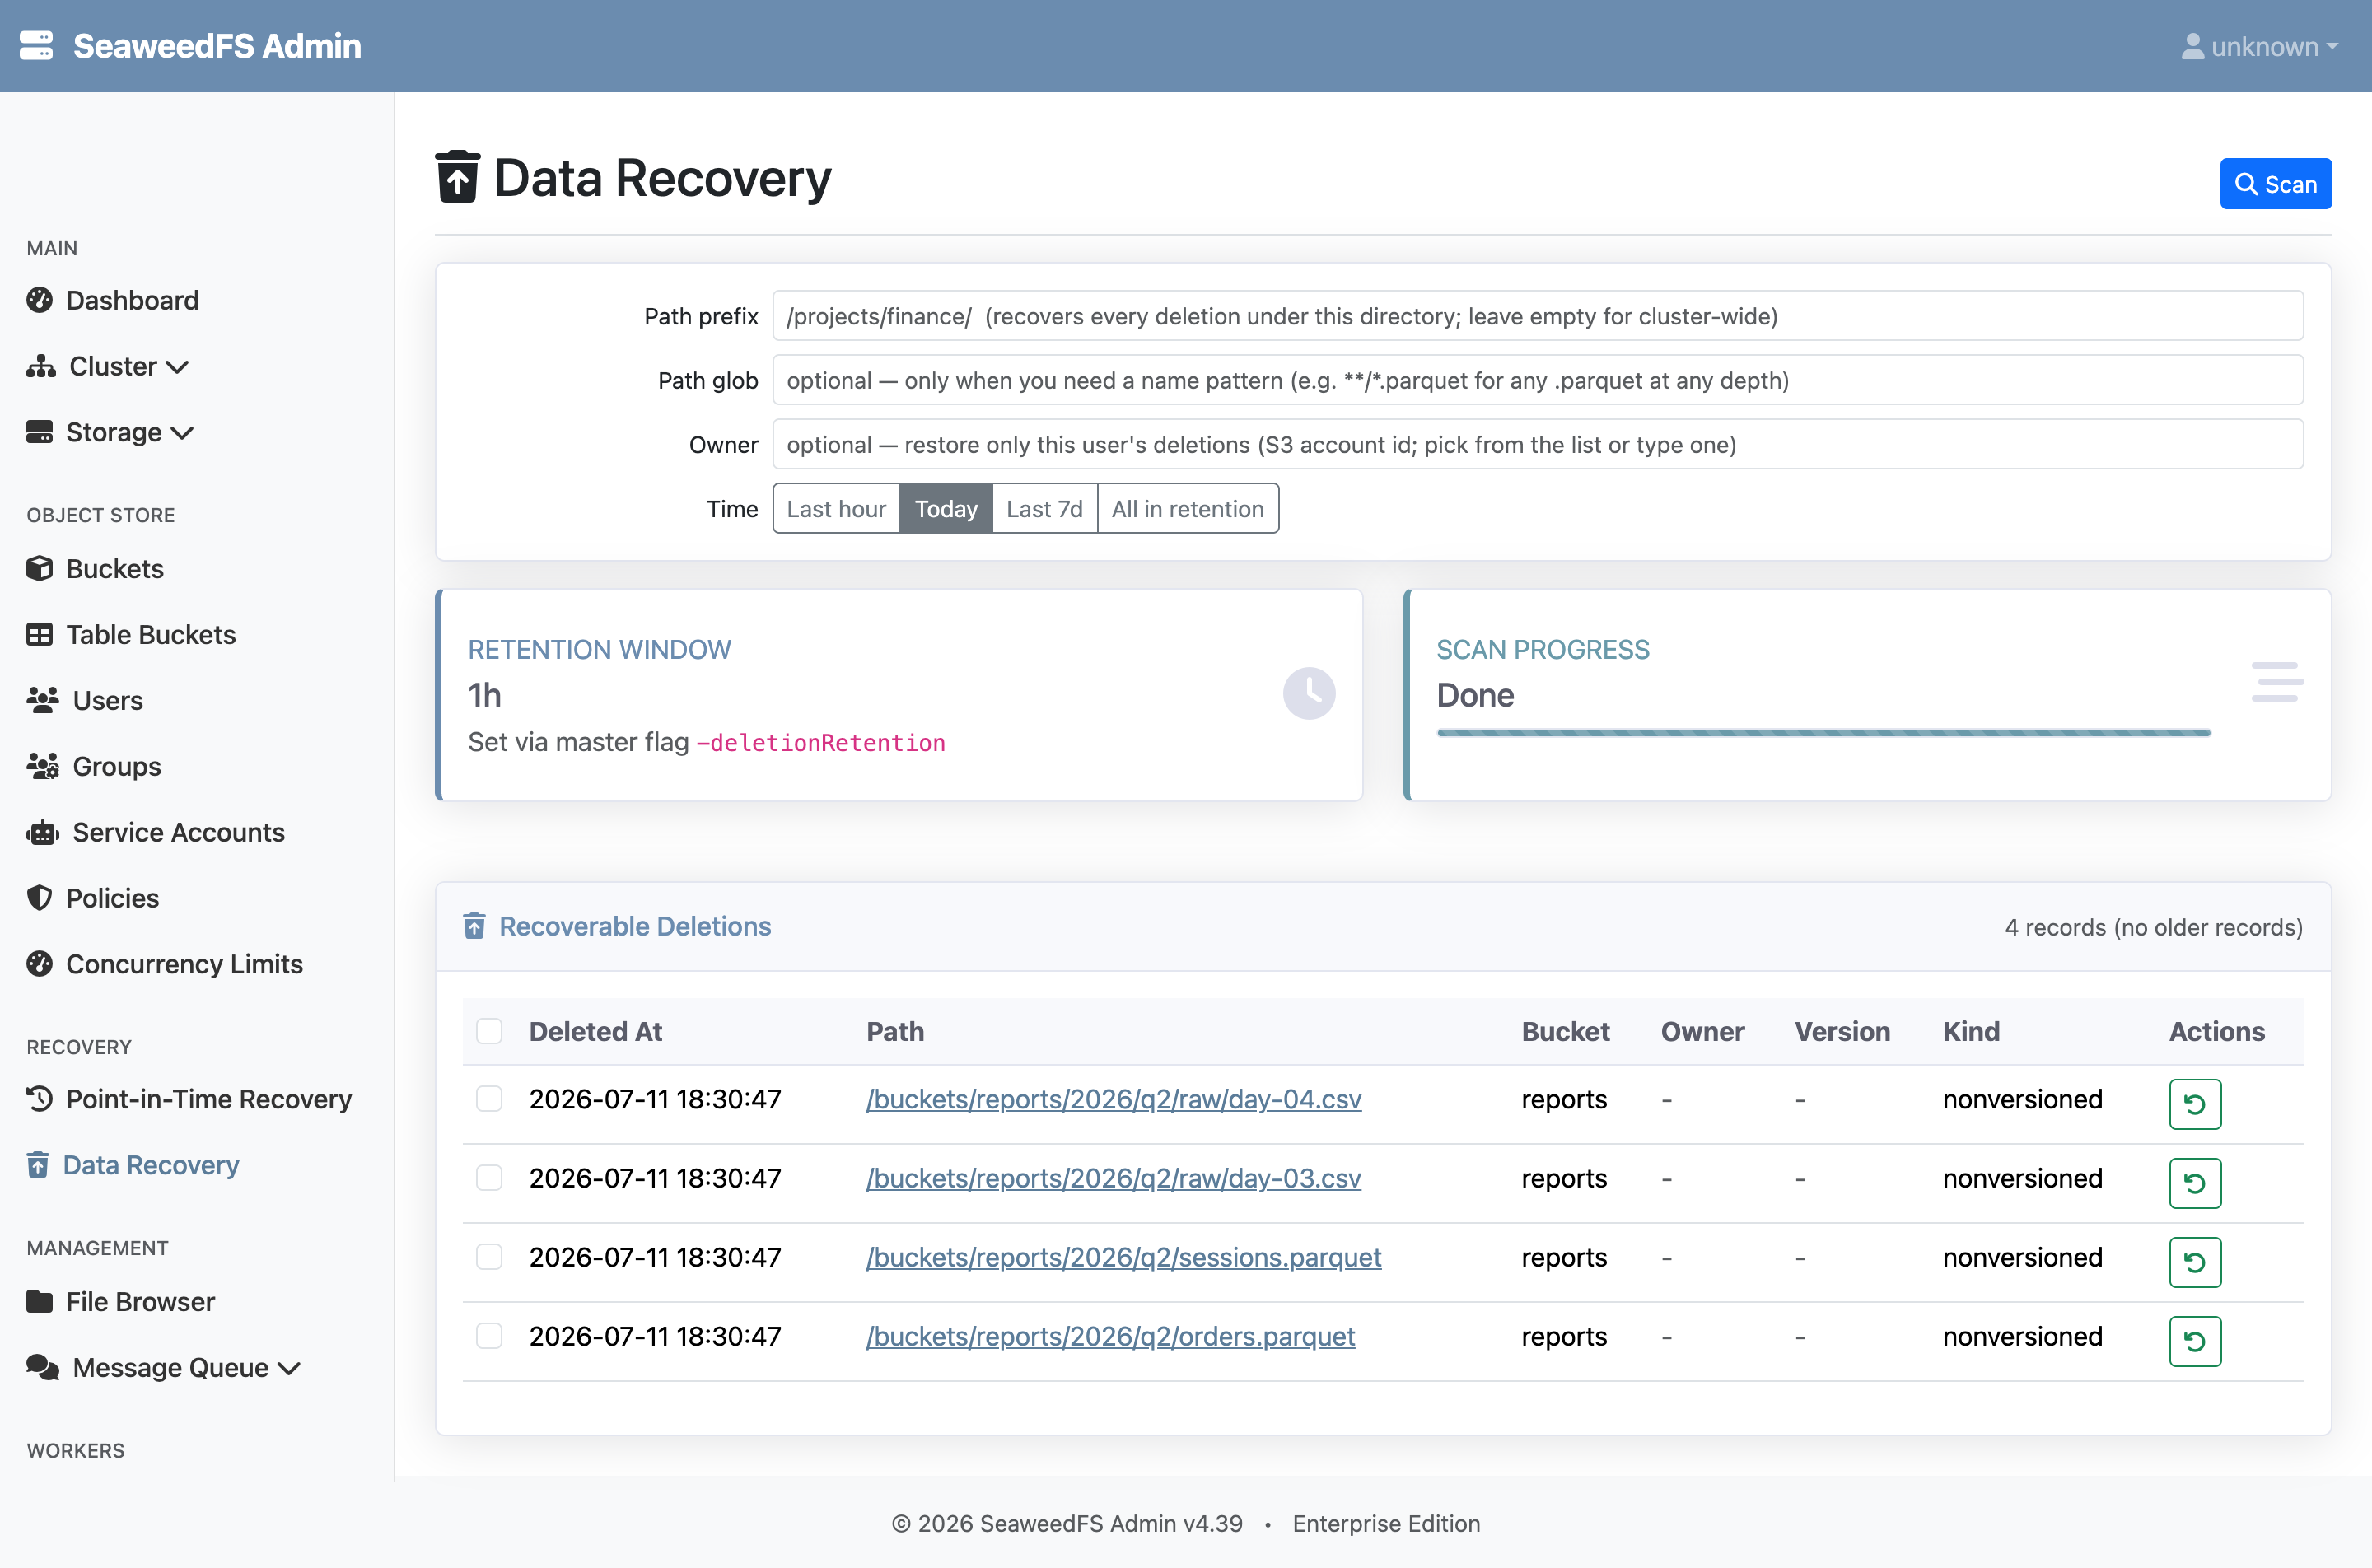This screenshot has width=2372, height=1568.
Task: Click the Path glob input field
Action: coord(1538,380)
